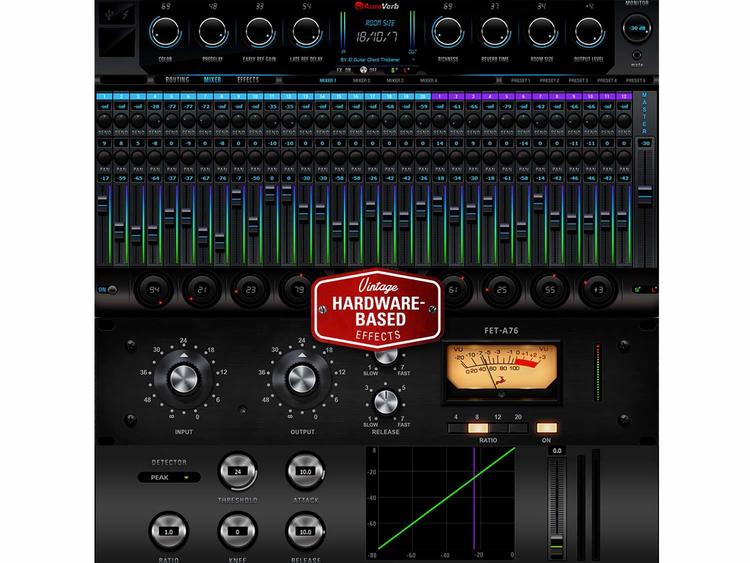Click the lower Release knob showing 10.0

pos(306,531)
